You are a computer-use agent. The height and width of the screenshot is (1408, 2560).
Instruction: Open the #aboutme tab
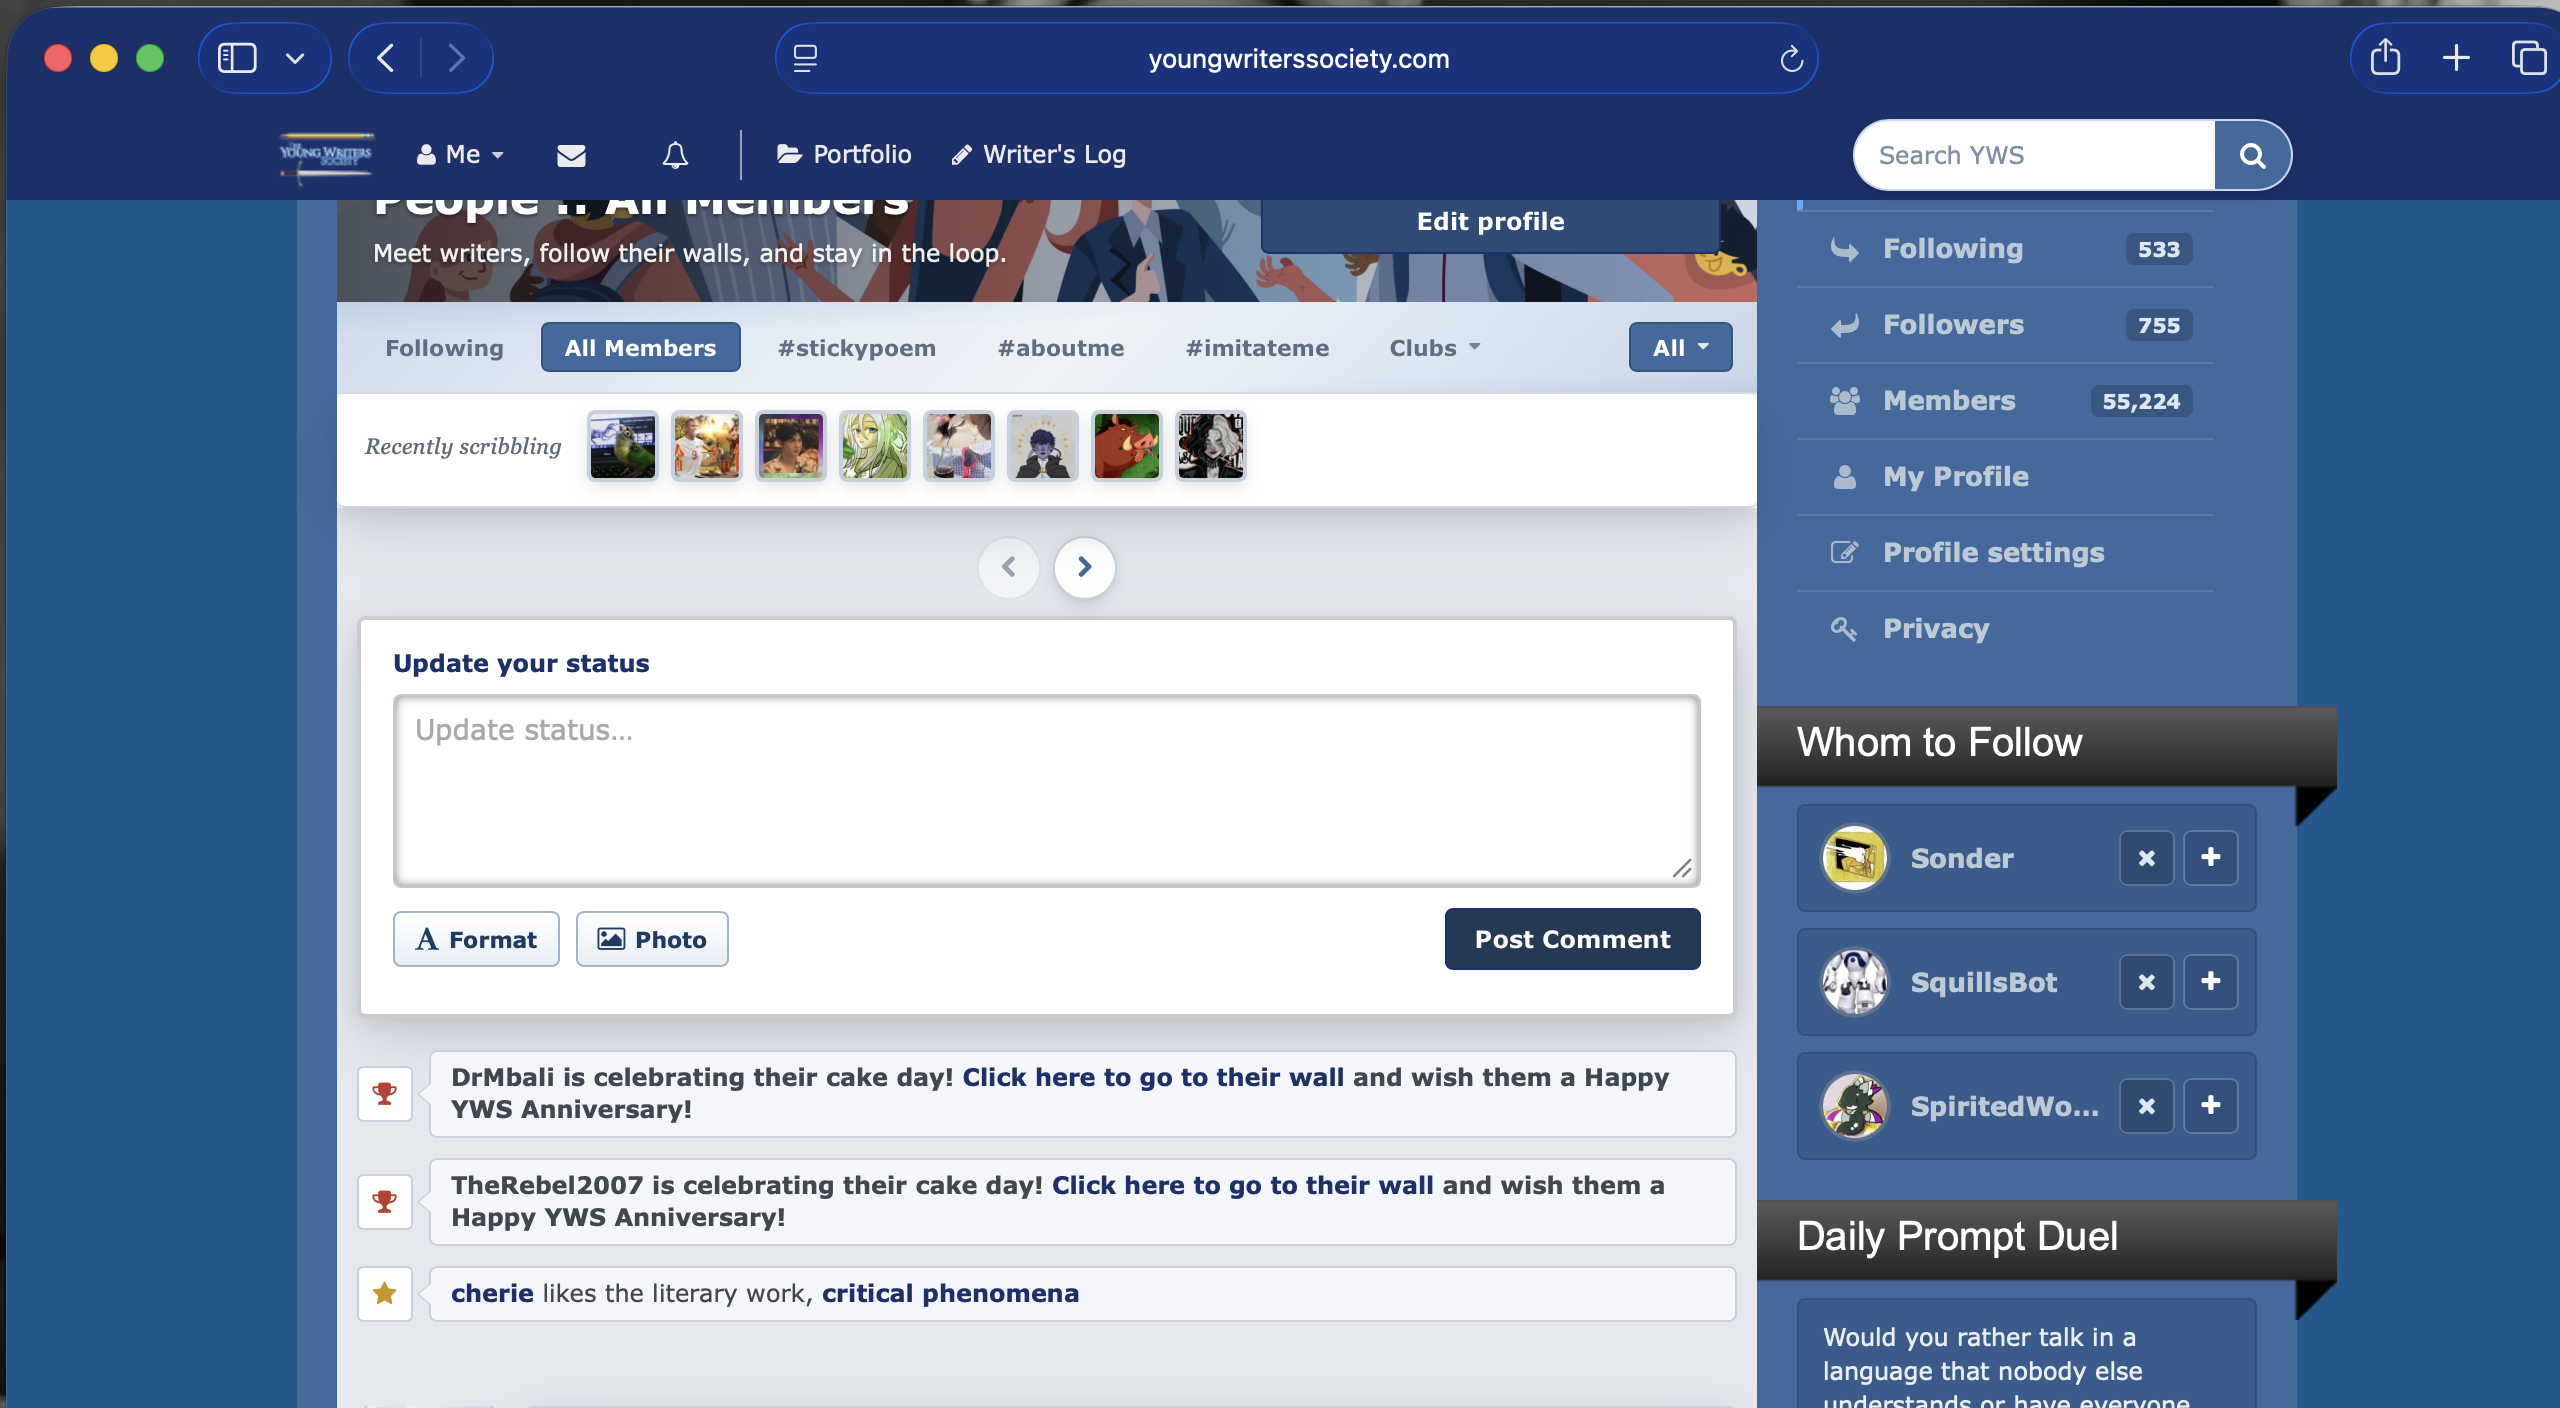coord(1061,348)
